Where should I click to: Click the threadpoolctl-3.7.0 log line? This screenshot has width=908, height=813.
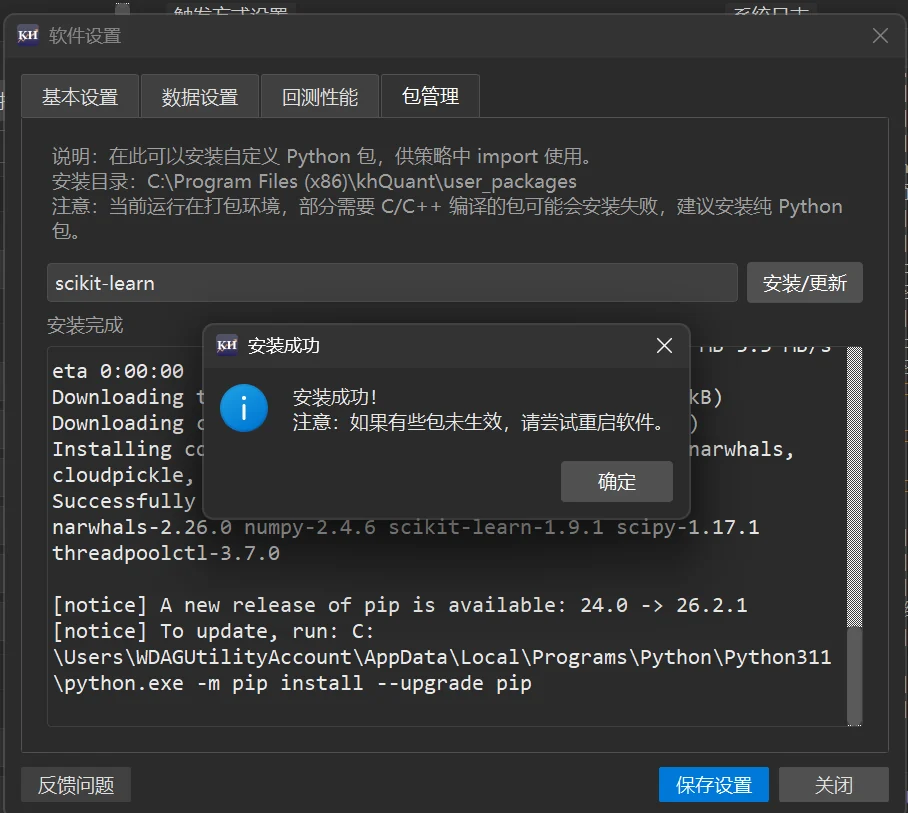(166, 553)
